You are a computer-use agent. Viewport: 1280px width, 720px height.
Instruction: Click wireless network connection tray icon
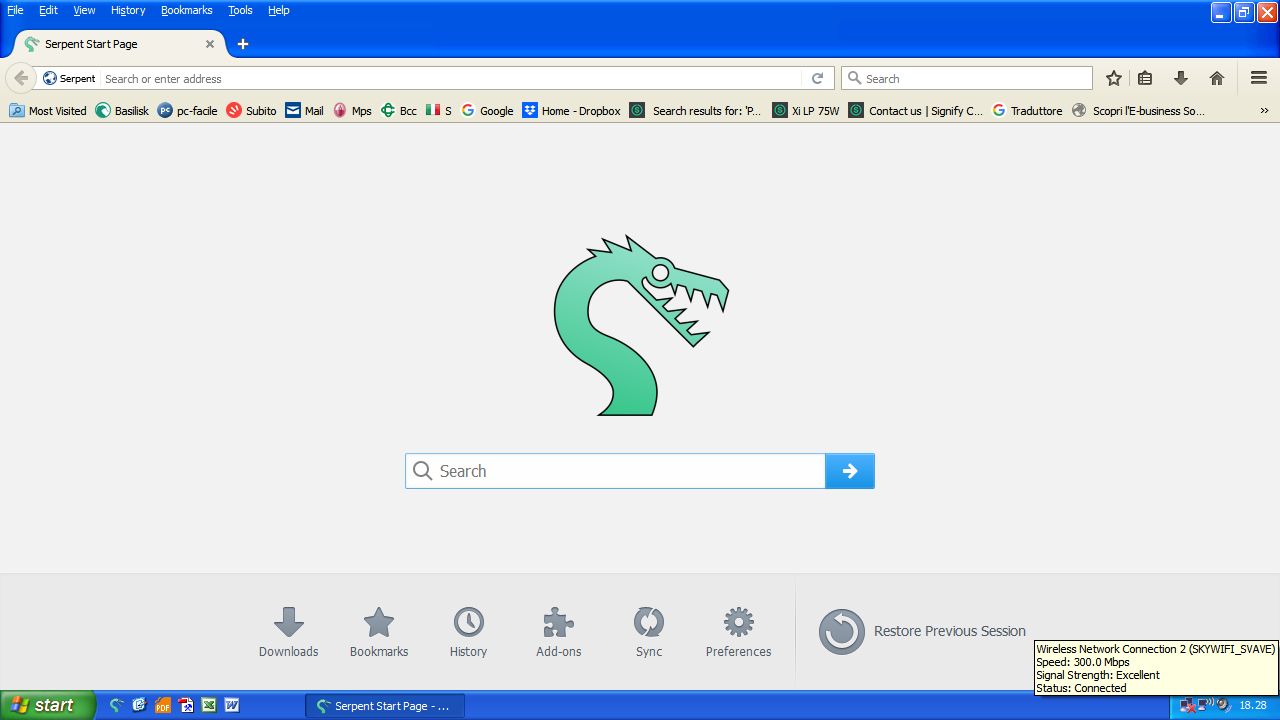tap(1205, 706)
